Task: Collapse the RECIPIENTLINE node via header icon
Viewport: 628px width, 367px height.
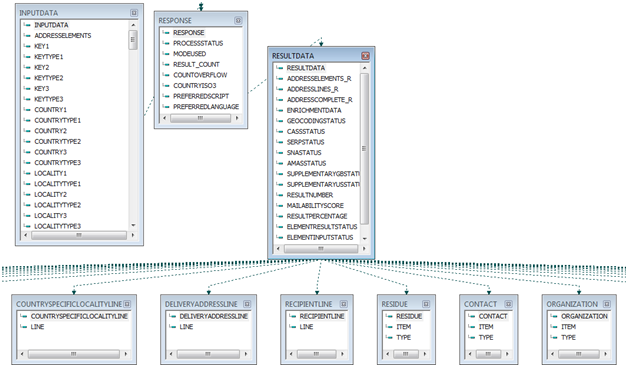Action: [x=344, y=304]
